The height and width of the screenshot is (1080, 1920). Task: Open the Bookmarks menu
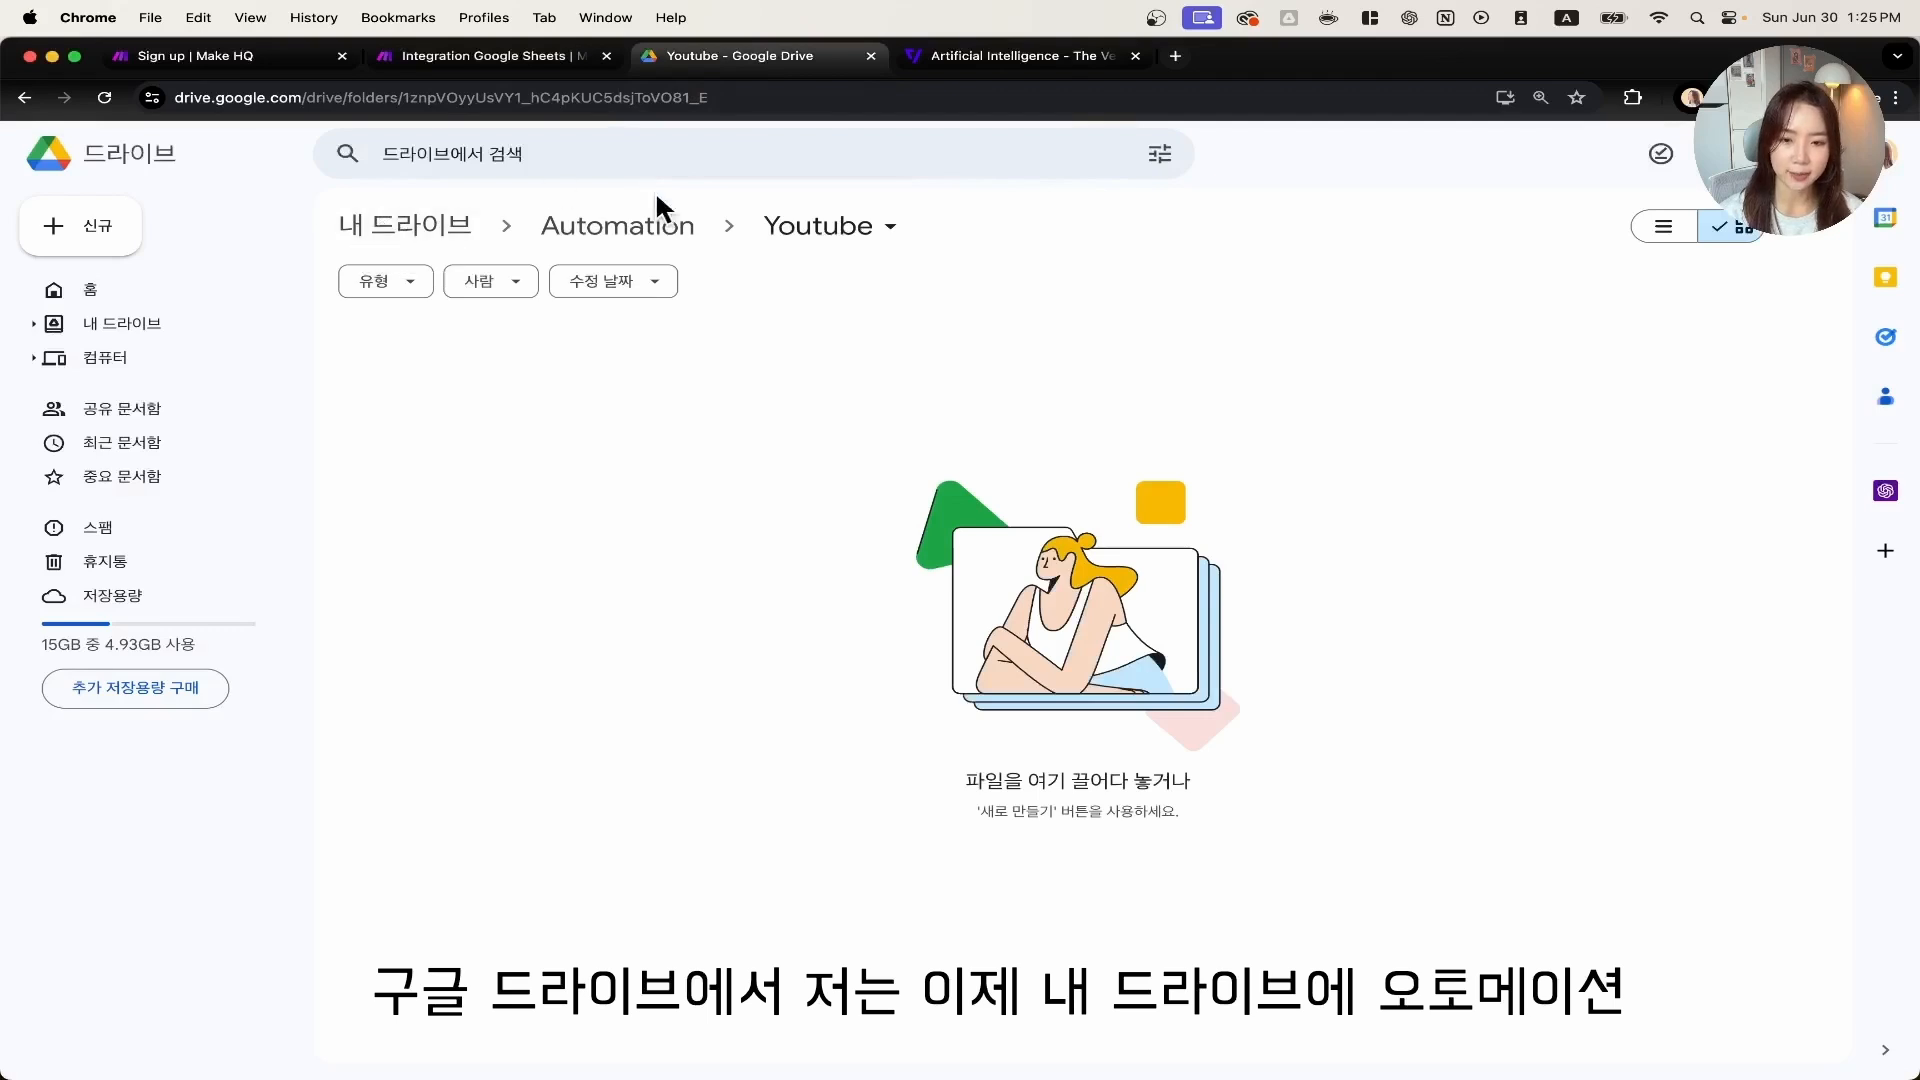coord(398,17)
